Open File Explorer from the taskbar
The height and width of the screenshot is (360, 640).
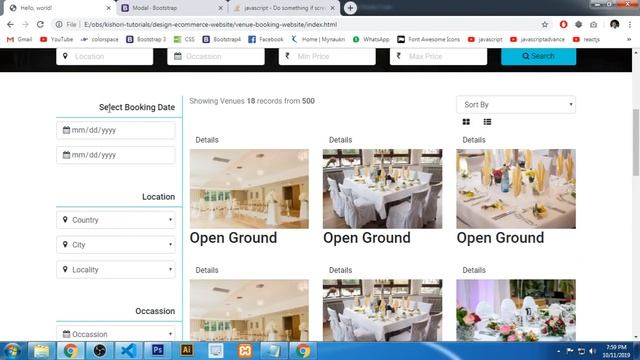coord(41,351)
